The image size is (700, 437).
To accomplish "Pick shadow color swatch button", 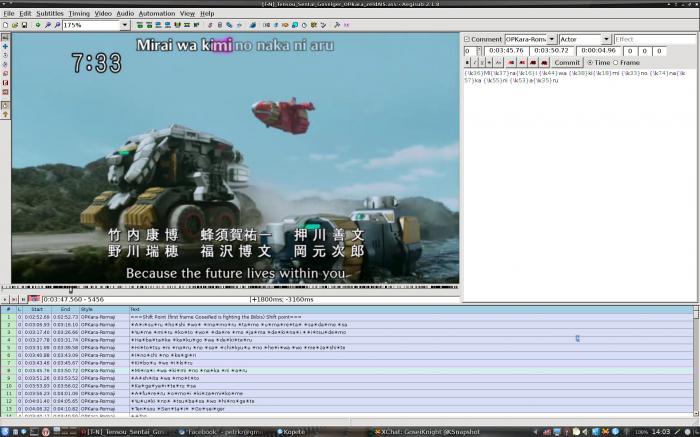I will coord(544,62).
